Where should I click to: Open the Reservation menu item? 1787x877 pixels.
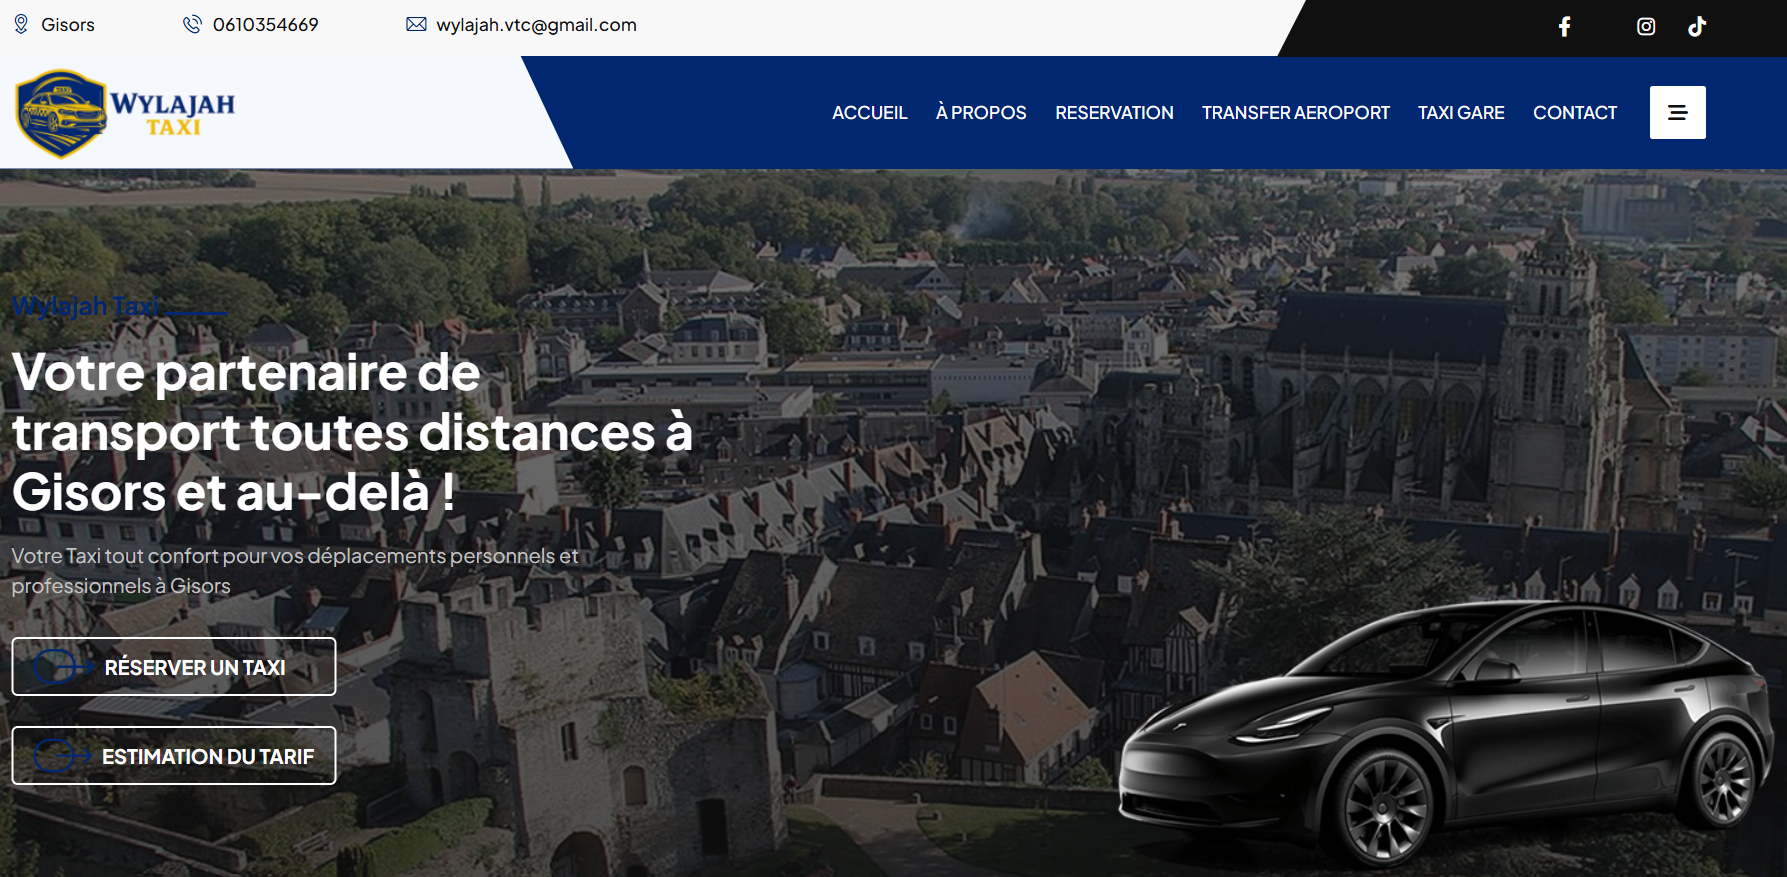[x=1114, y=113]
